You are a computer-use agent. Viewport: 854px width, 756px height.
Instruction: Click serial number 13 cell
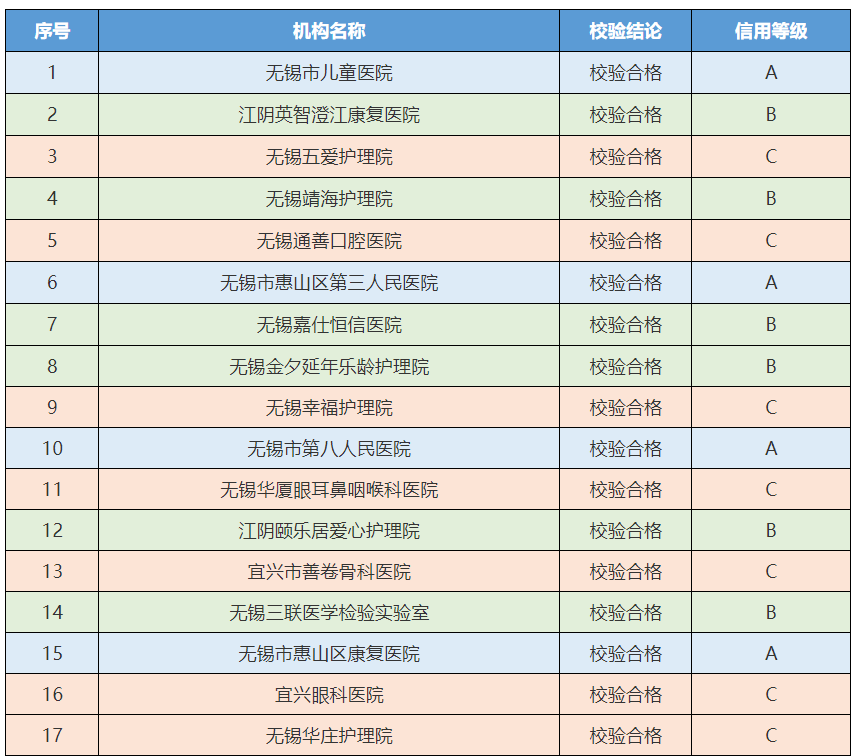pyautogui.click(x=52, y=571)
